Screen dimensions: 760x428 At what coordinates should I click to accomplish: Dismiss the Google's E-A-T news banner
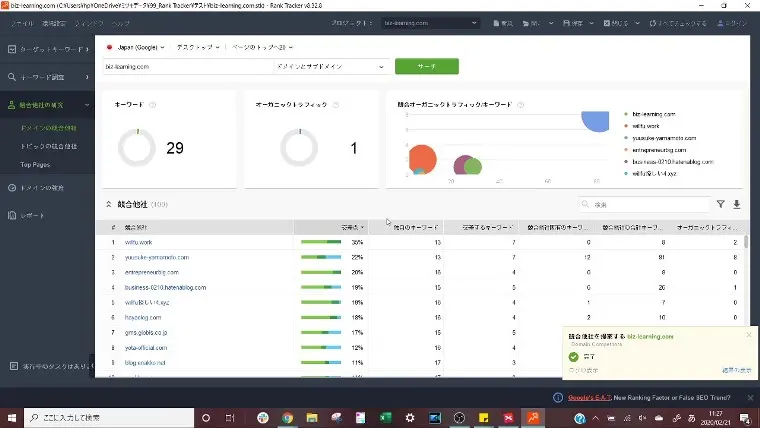pyautogui.click(x=749, y=396)
